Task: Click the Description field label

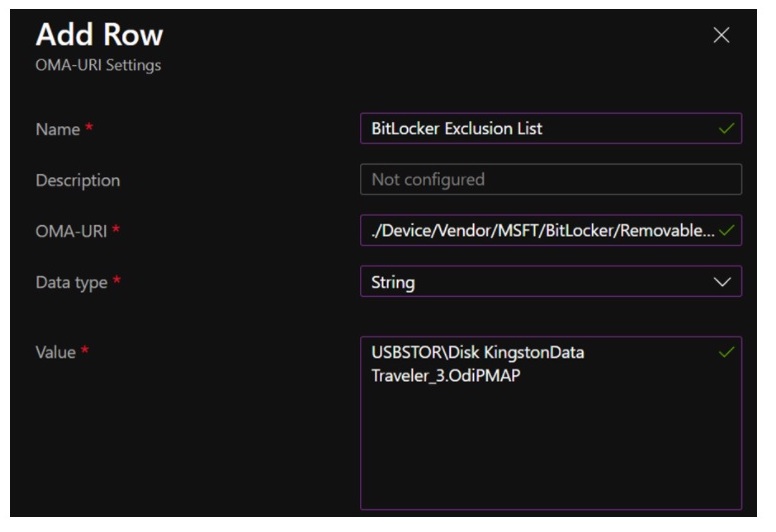Action: click(78, 181)
